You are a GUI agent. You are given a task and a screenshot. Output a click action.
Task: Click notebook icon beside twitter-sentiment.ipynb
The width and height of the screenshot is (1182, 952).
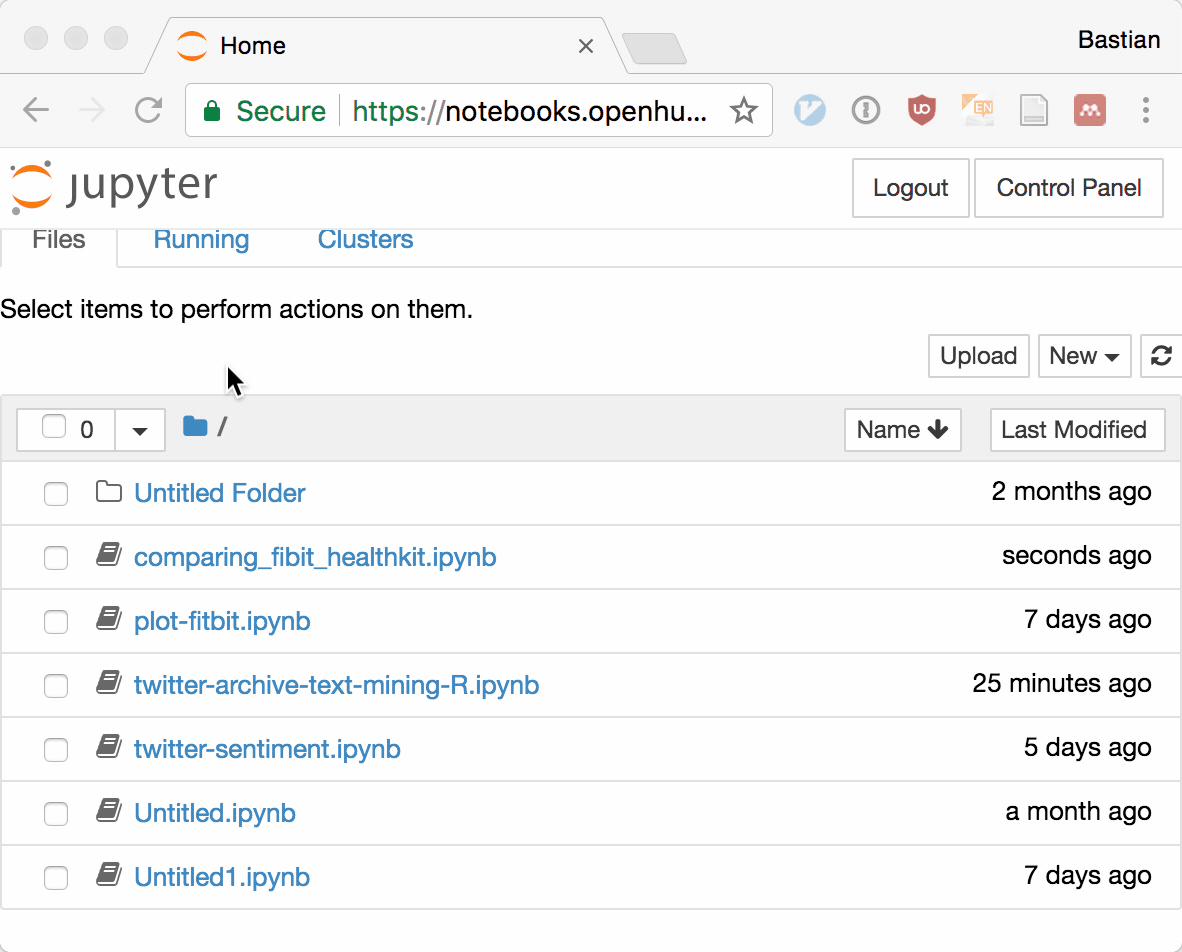tap(109, 748)
